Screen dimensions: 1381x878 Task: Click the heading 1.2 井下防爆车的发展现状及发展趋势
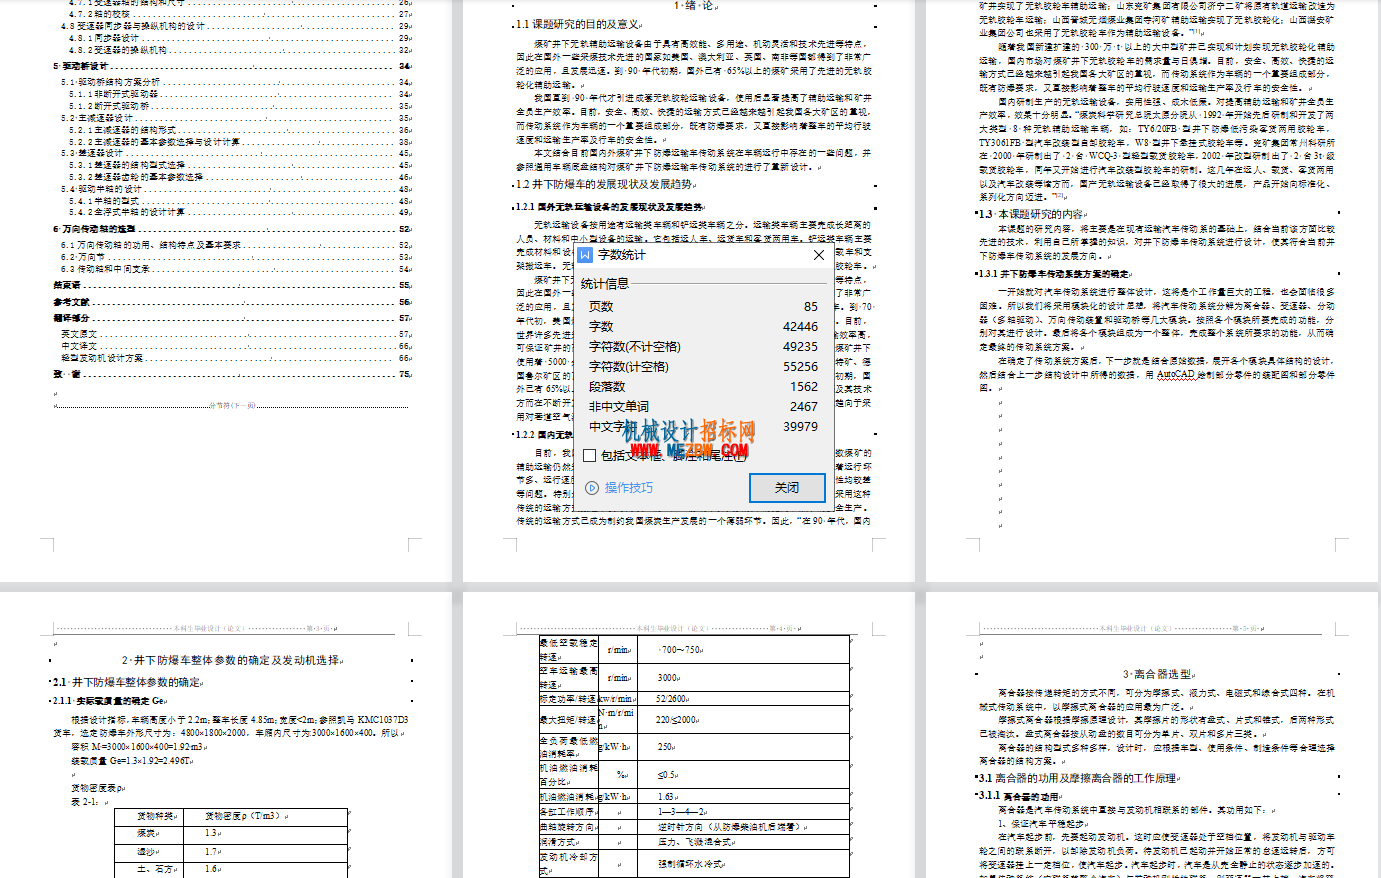coord(604,185)
